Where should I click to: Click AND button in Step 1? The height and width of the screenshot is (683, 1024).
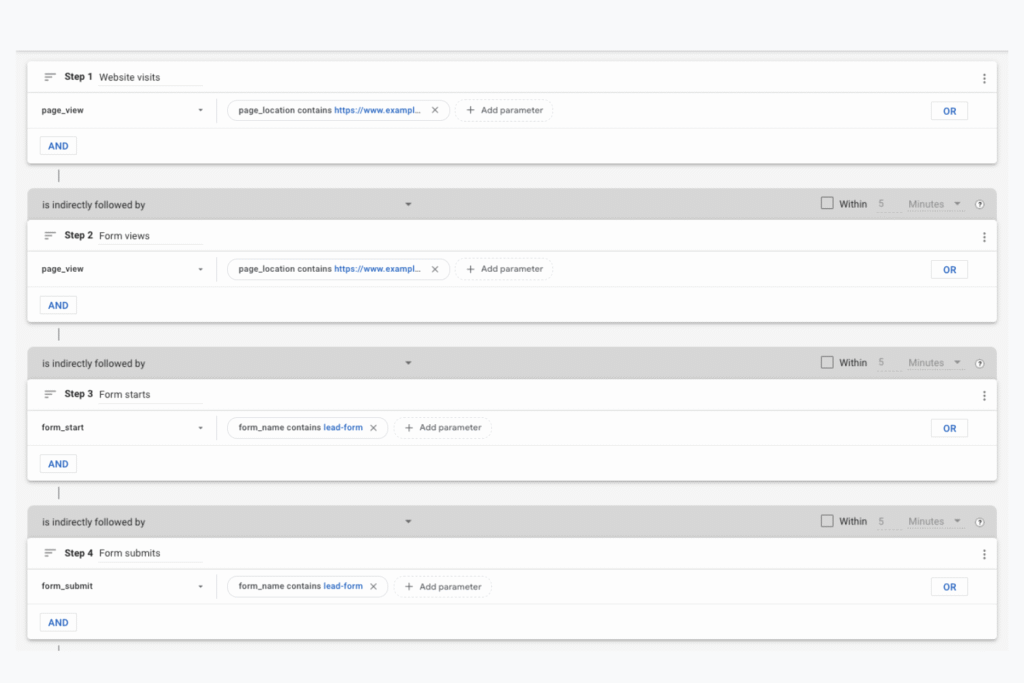click(x=58, y=146)
